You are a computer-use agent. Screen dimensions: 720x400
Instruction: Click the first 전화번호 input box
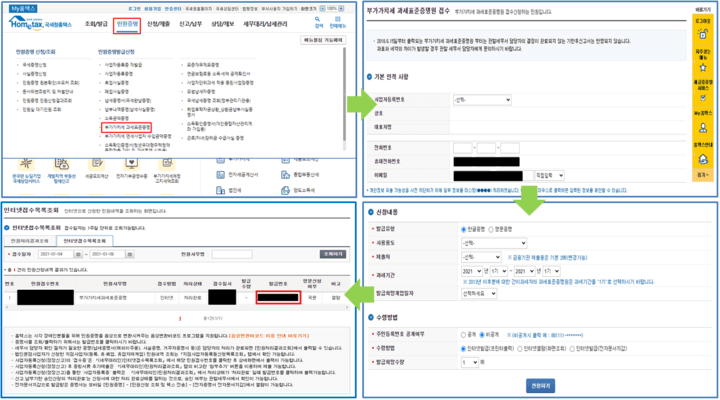[462, 148]
